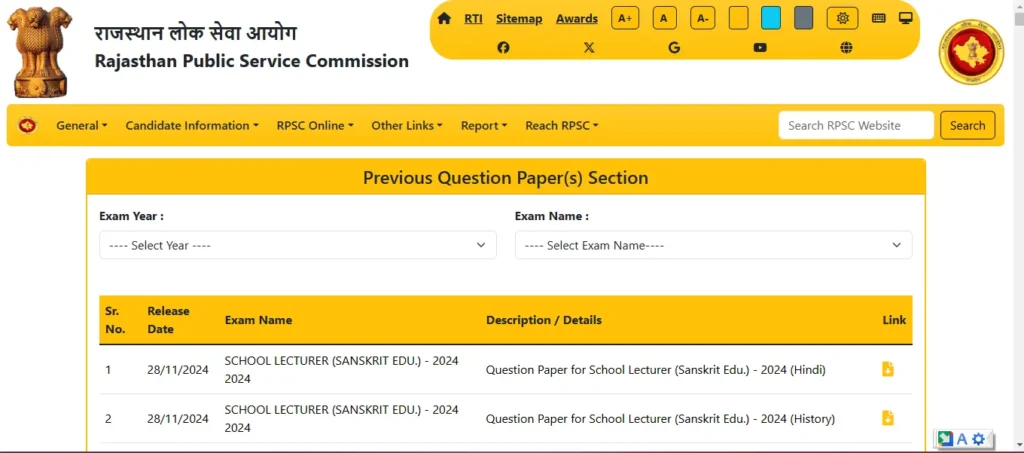Open the settings gear in accessibility bar
The image size is (1024, 453).
[842, 18]
